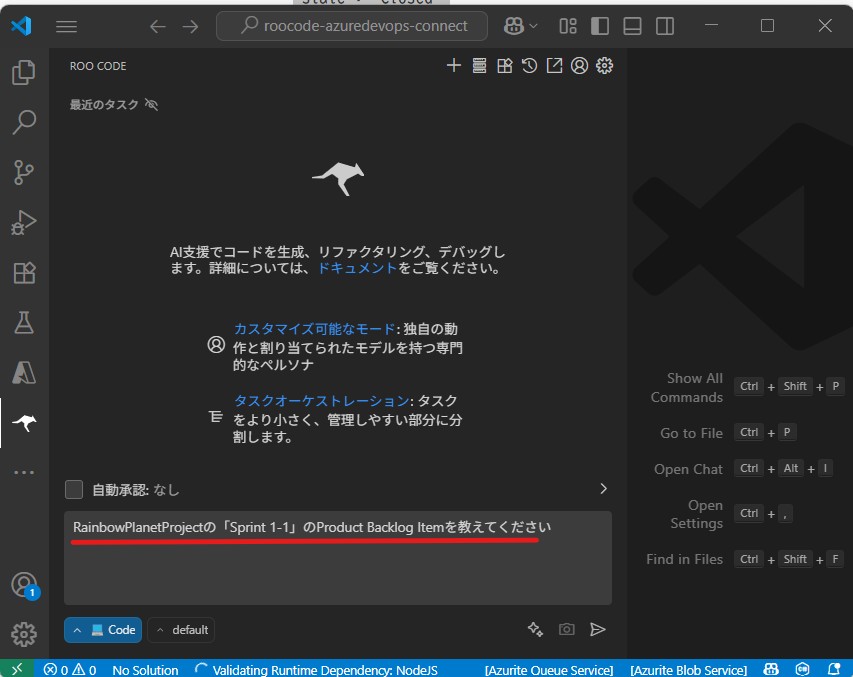The width and height of the screenshot is (853, 677).
Task: Focus the Roo Code chat input field
Action: point(338,558)
